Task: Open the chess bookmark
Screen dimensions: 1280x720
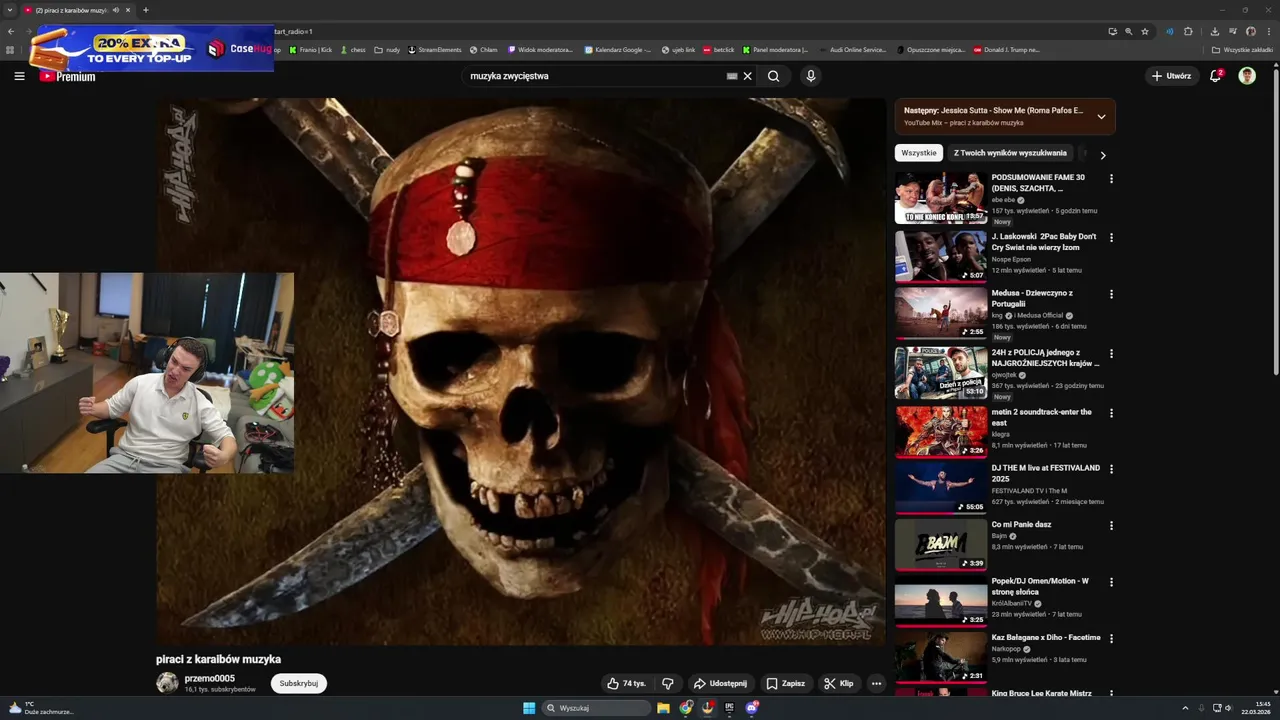Action: pos(353,49)
